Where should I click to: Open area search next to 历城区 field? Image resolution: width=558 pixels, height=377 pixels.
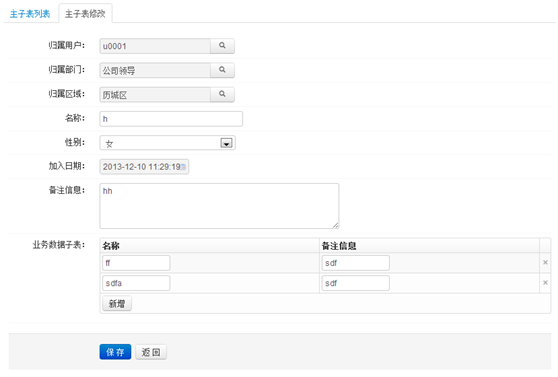tap(222, 94)
